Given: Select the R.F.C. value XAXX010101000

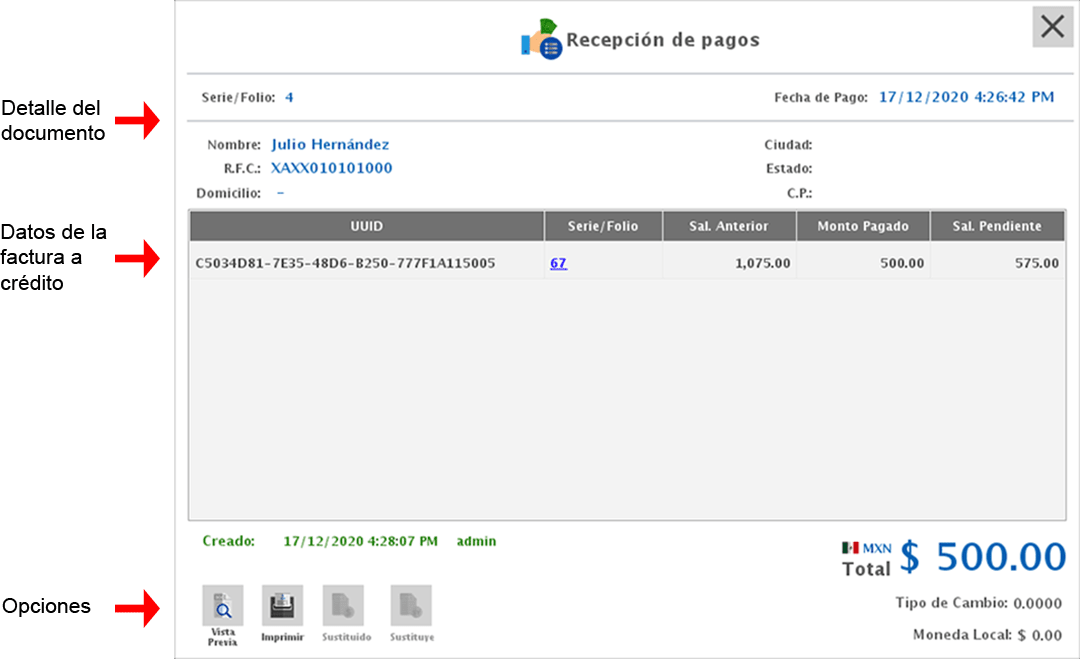Looking at the screenshot, I should coord(330,168).
